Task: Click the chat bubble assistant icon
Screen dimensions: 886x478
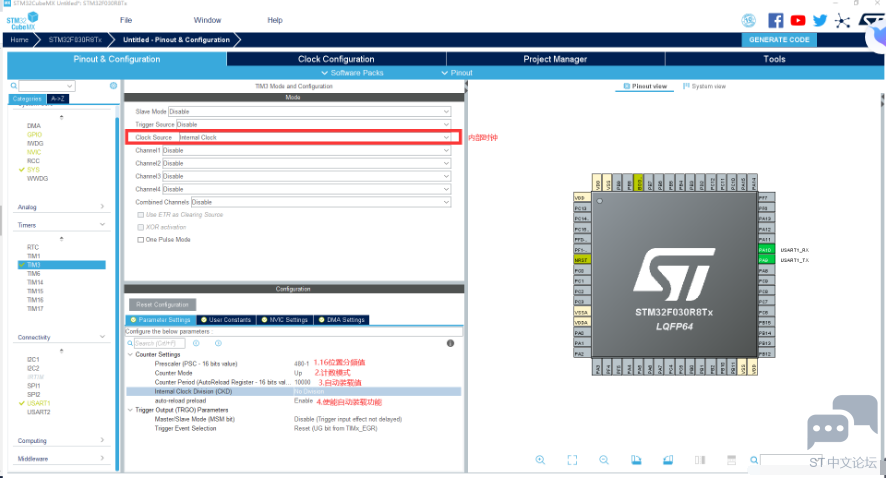Action: (x=842, y=421)
